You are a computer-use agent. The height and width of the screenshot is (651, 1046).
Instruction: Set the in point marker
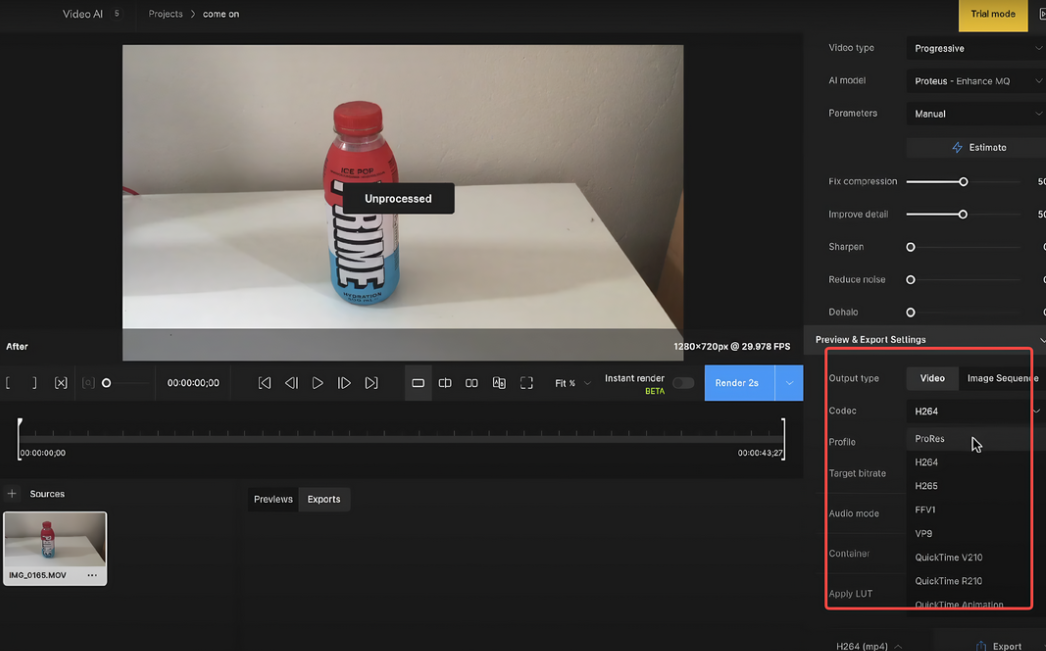9,383
